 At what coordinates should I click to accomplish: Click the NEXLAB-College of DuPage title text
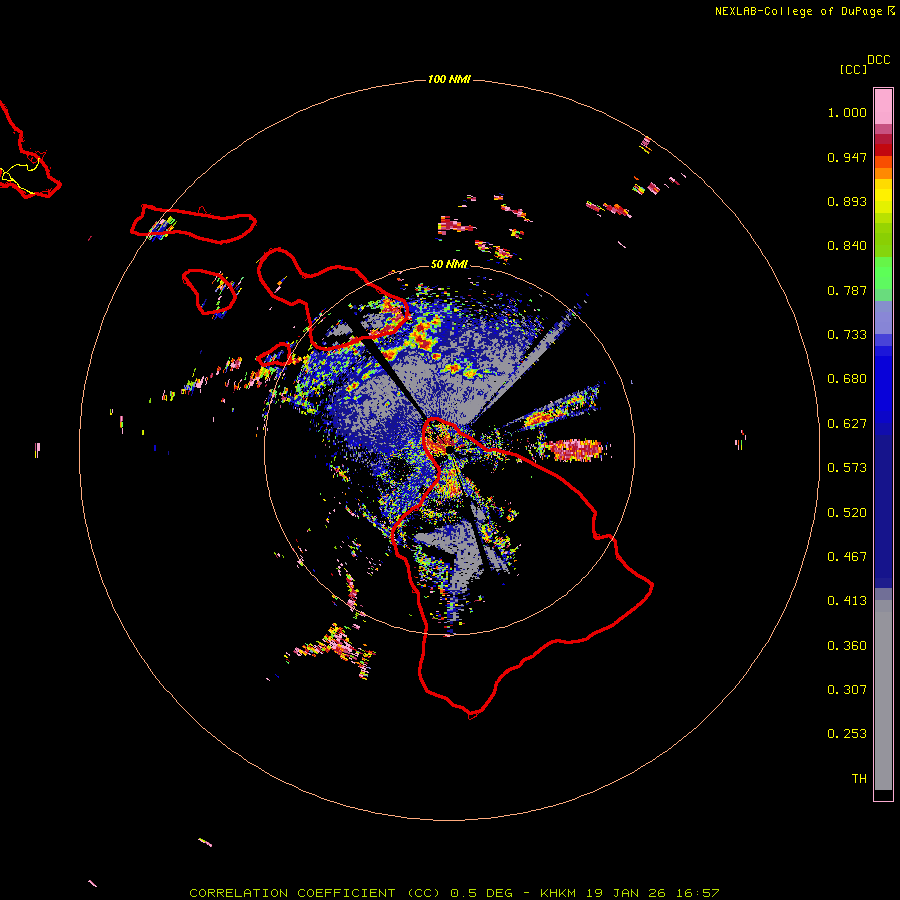click(x=798, y=11)
